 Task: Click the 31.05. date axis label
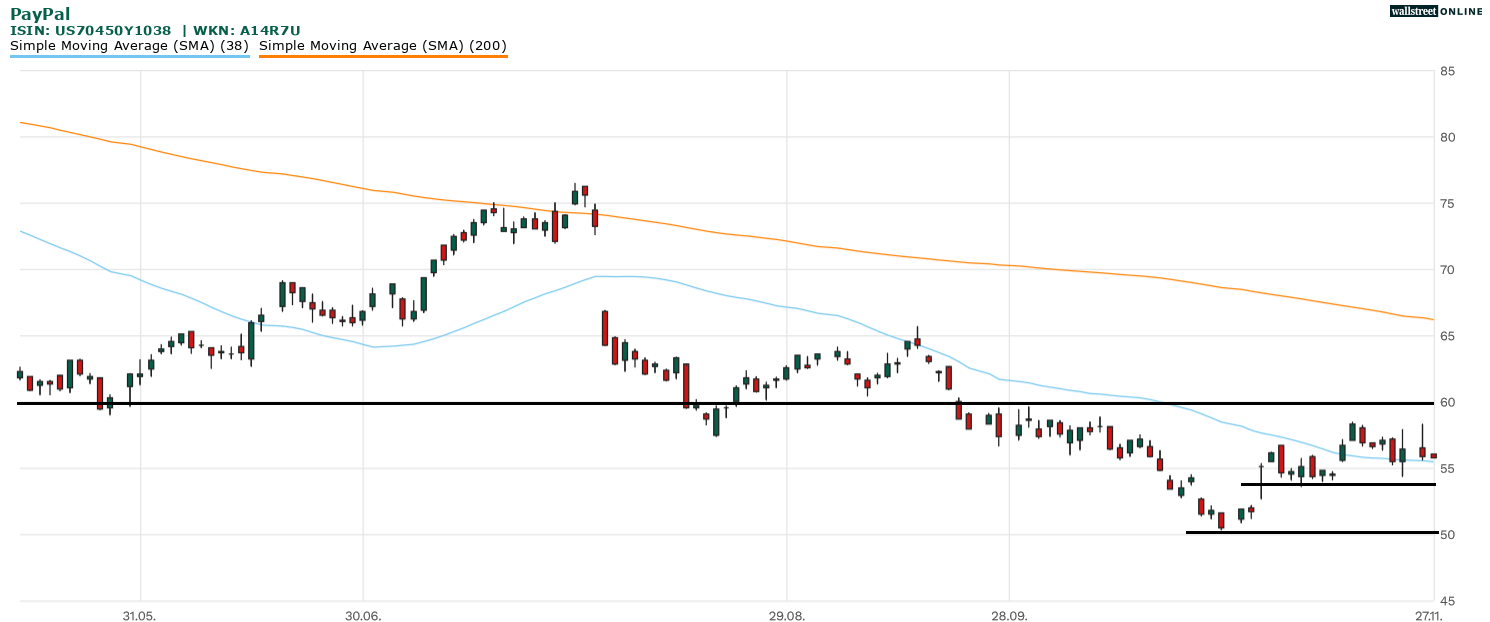coord(140,614)
